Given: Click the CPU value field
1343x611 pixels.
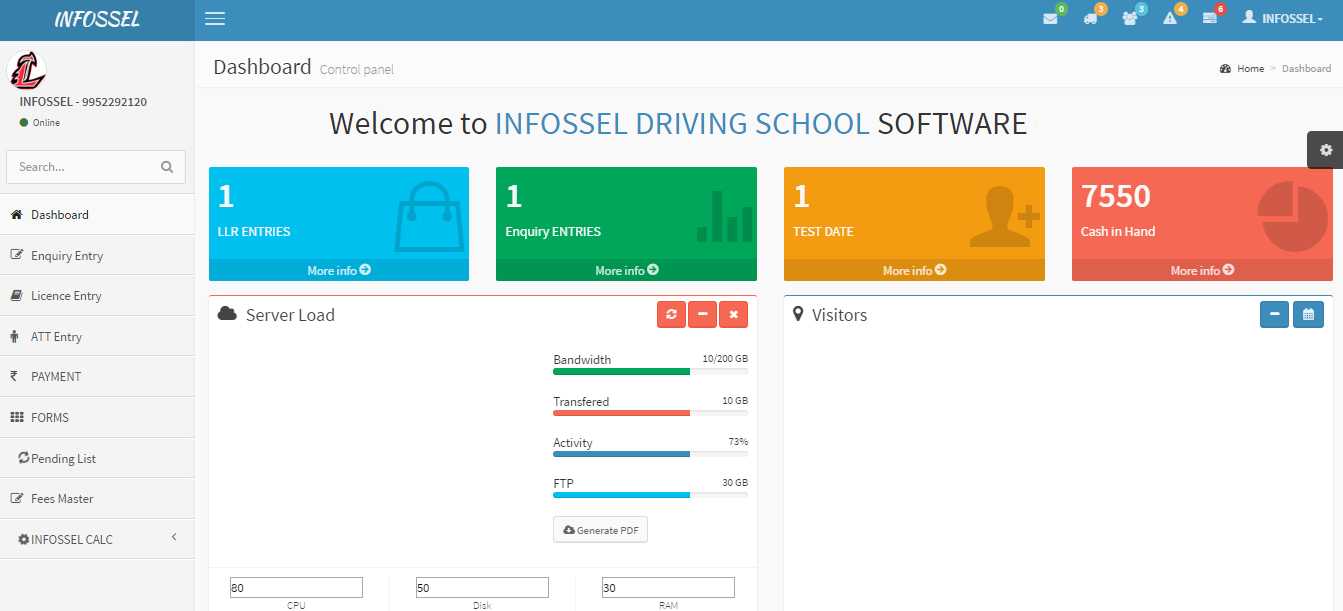Looking at the screenshot, I should (296, 588).
